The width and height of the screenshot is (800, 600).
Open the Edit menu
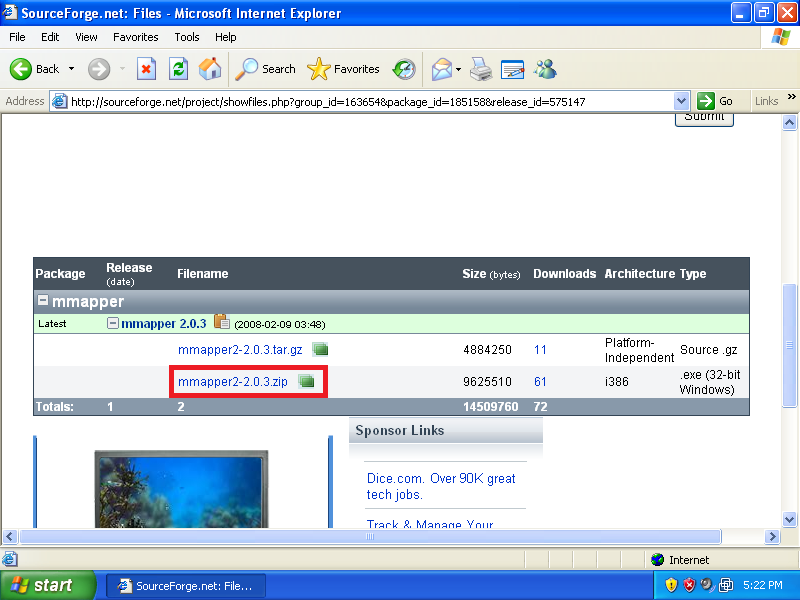[50, 37]
